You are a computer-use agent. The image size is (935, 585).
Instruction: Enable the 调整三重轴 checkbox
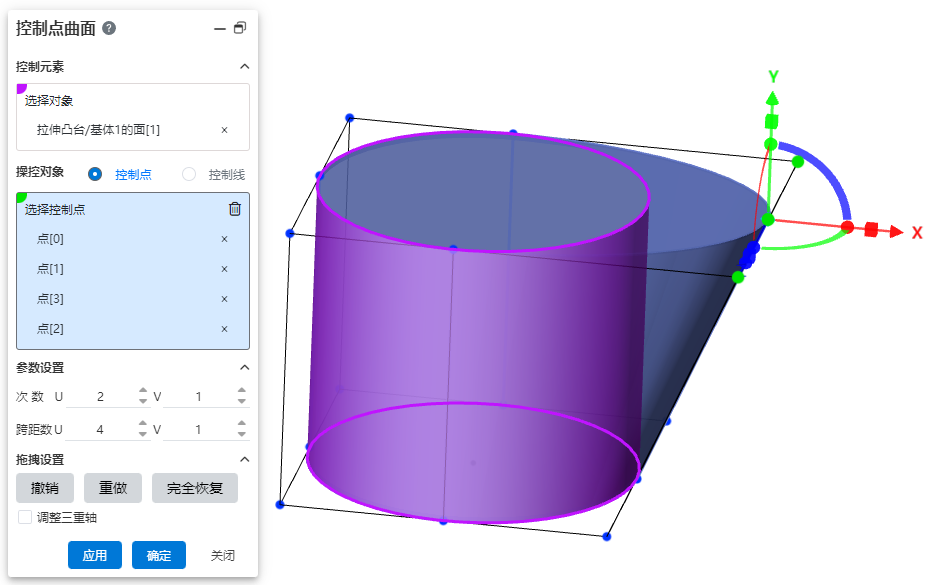[25, 517]
